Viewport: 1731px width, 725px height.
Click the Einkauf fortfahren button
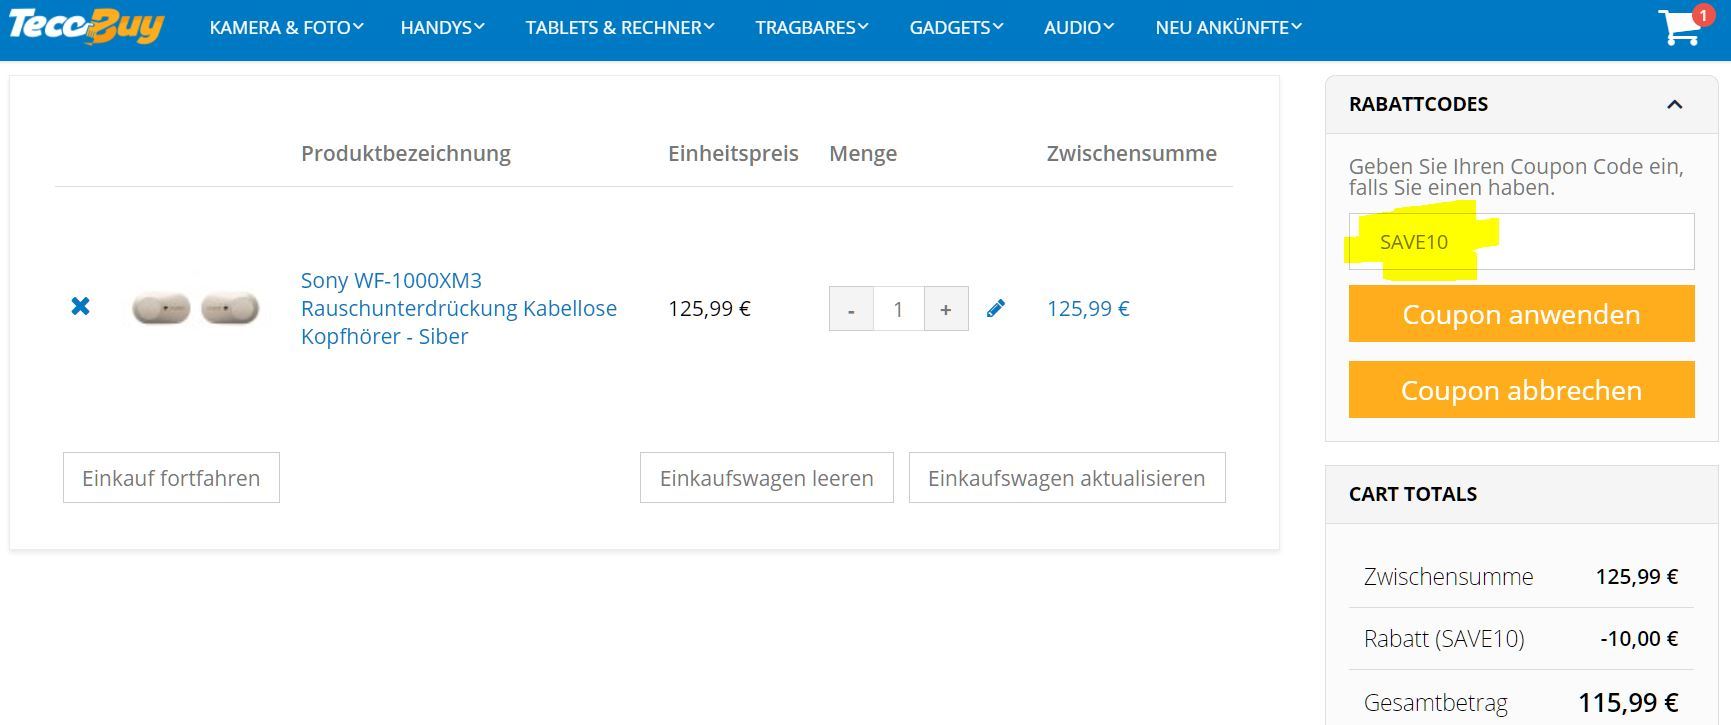(x=171, y=478)
